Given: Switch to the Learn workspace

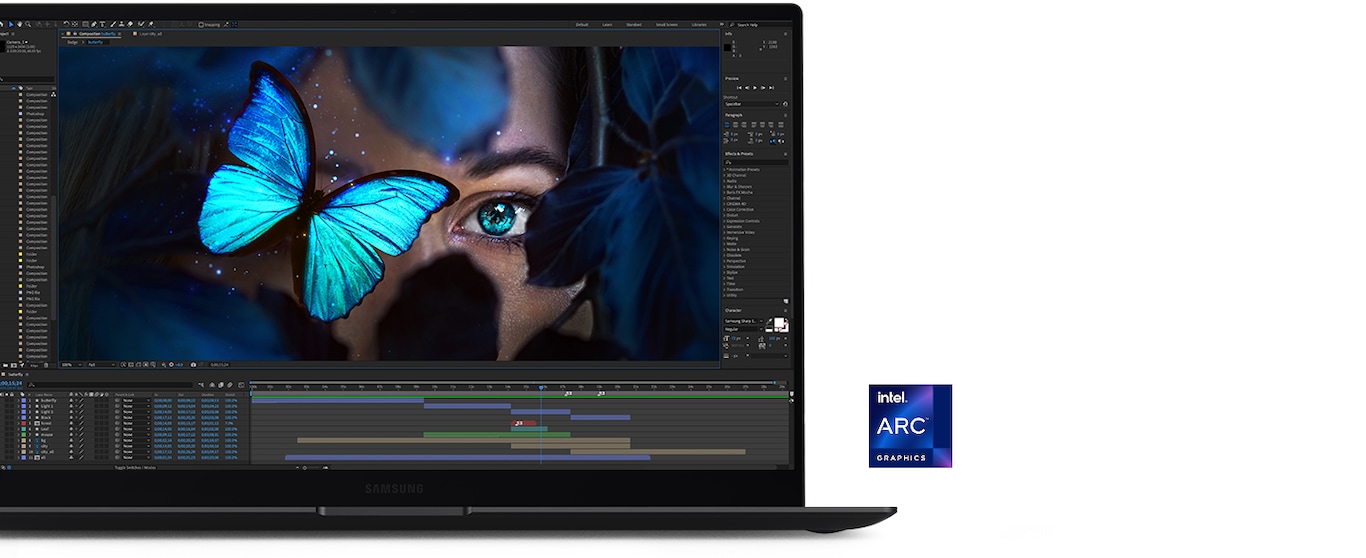Looking at the screenshot, I should coord(607,24).
